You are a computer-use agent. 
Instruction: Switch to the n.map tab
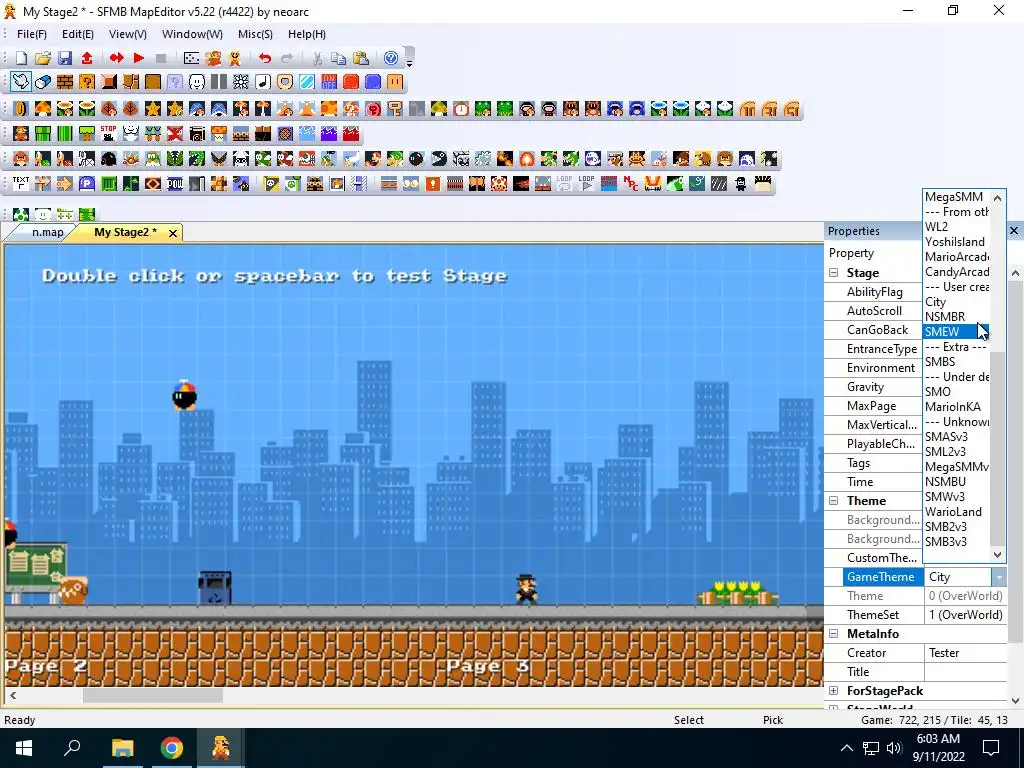[48, 232]
